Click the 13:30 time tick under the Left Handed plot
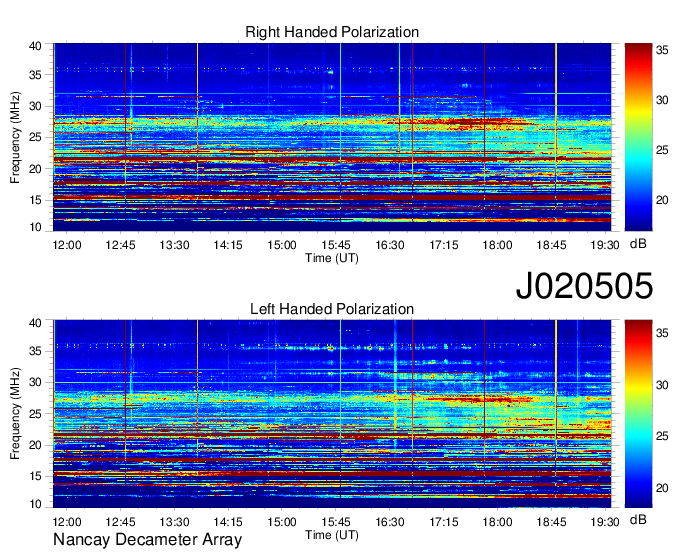The width and height of the screenshot is (680, 552). click(x=174, y=522)
